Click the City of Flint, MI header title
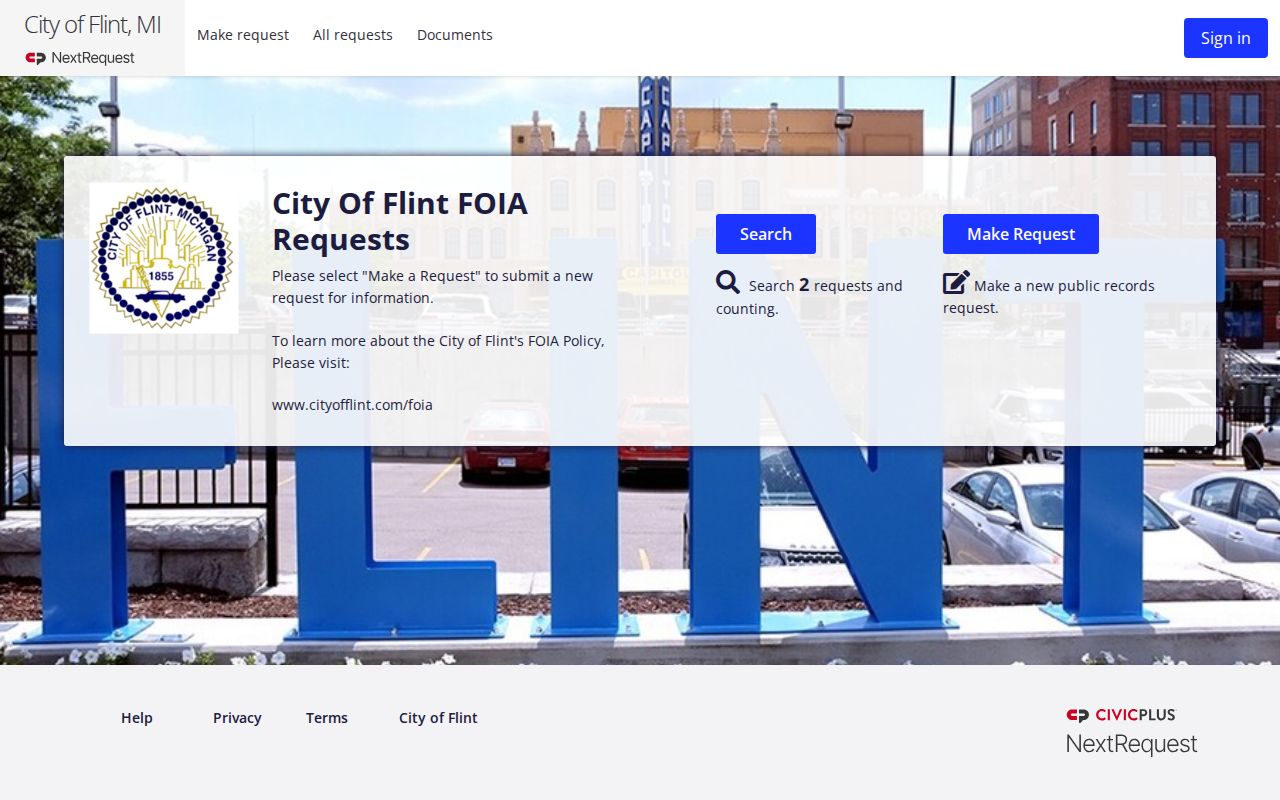This screenshot has height=800, width=1280. pos(92,25)
